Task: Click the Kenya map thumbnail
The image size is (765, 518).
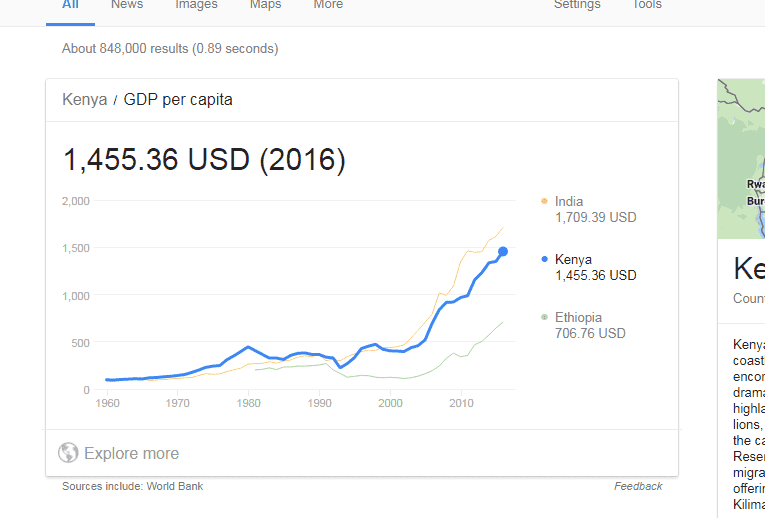Action: (x=741, y=158)
